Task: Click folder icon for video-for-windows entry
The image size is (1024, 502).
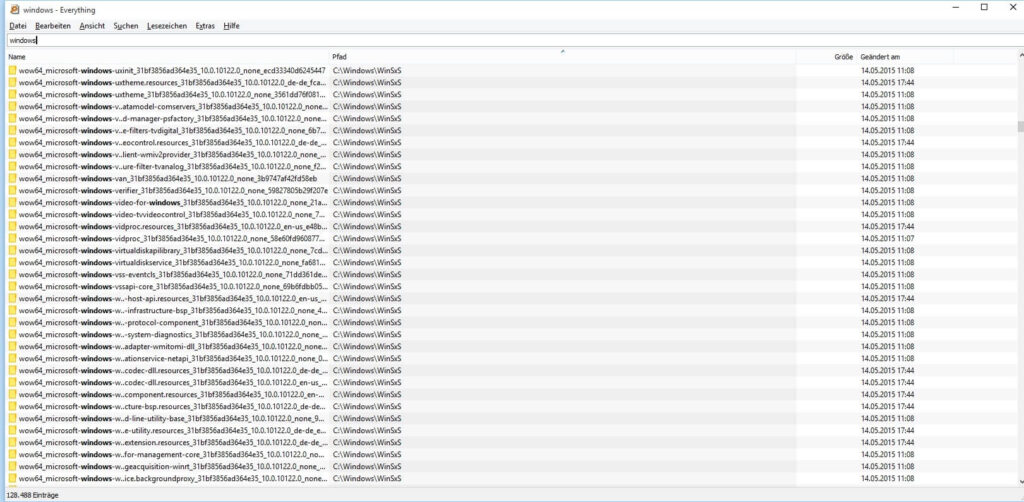Action: coord(12,202)
